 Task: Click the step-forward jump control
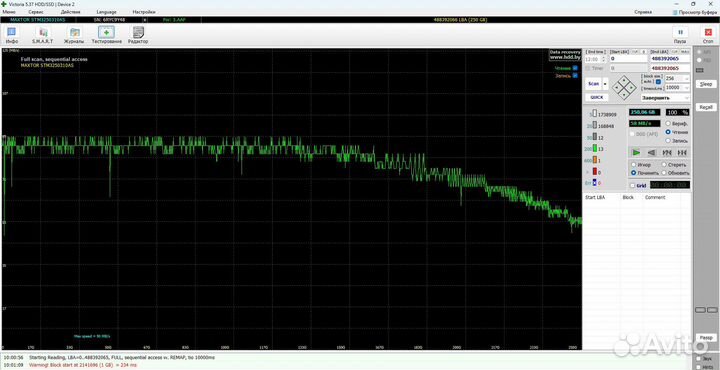[682, 152]
